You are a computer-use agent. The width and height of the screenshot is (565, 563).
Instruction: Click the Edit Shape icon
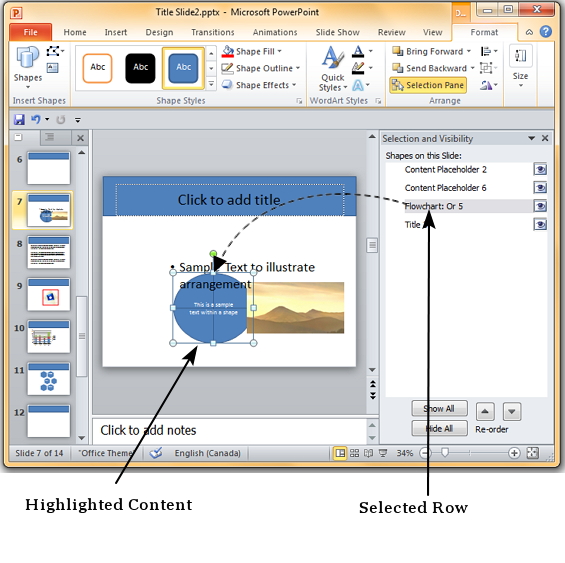pos(54,51)
